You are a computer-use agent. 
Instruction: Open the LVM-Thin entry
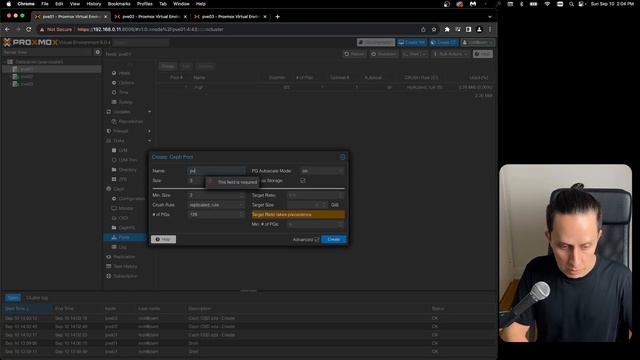(128, 160)
